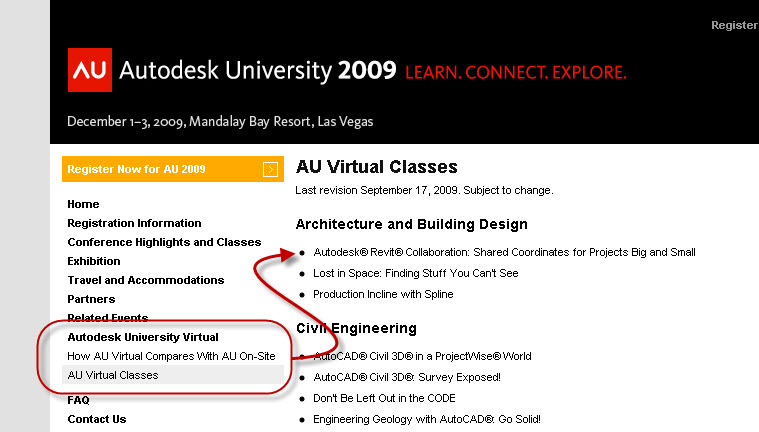Click the arrow icon on Register Now banner
The height and width of the screenshot is (432, 759).
coord(270,169)
